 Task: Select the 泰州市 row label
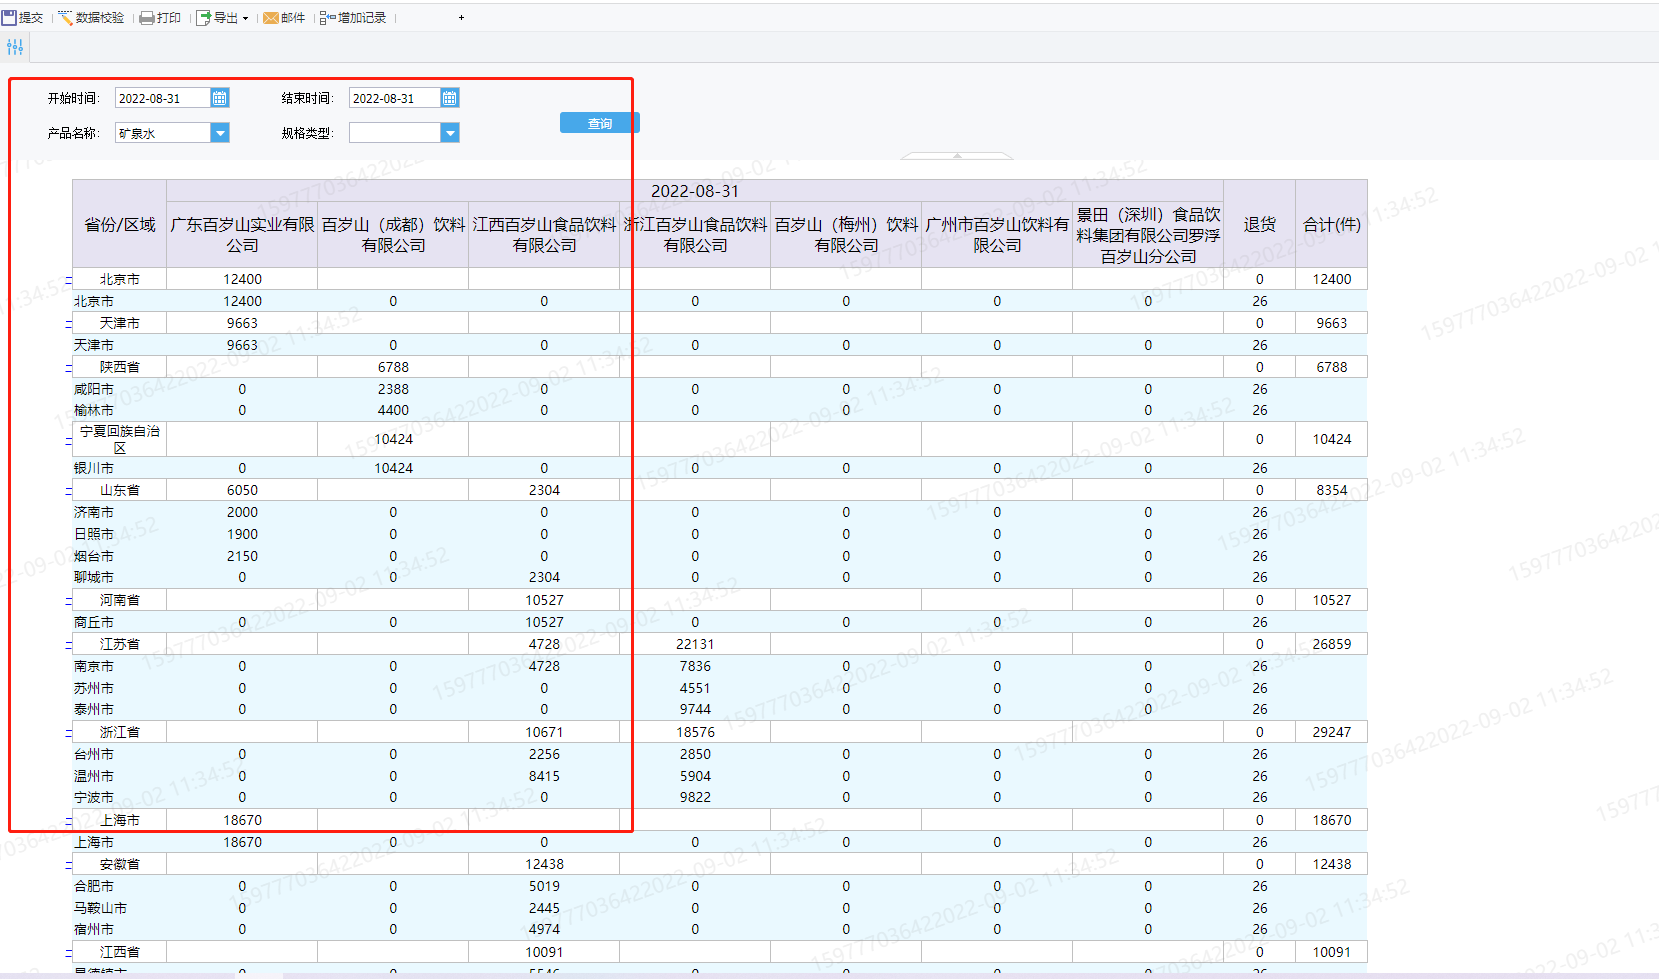coord(94,709)
